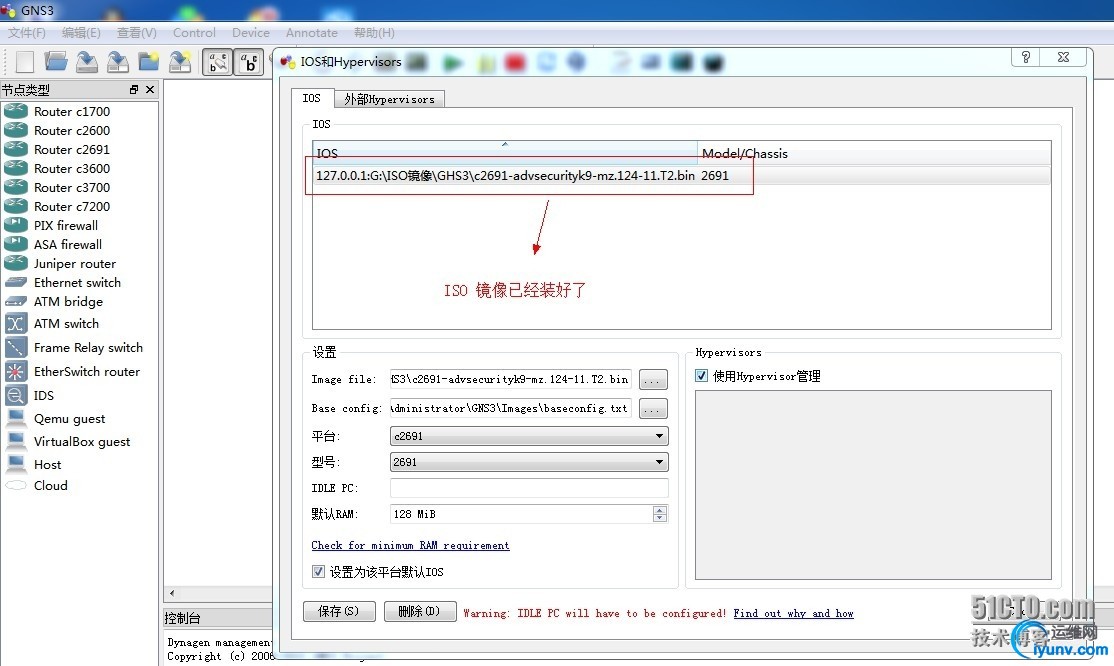Select Cloud node icon
Viewport: 1114px width, 666px height.
(16, 485)
